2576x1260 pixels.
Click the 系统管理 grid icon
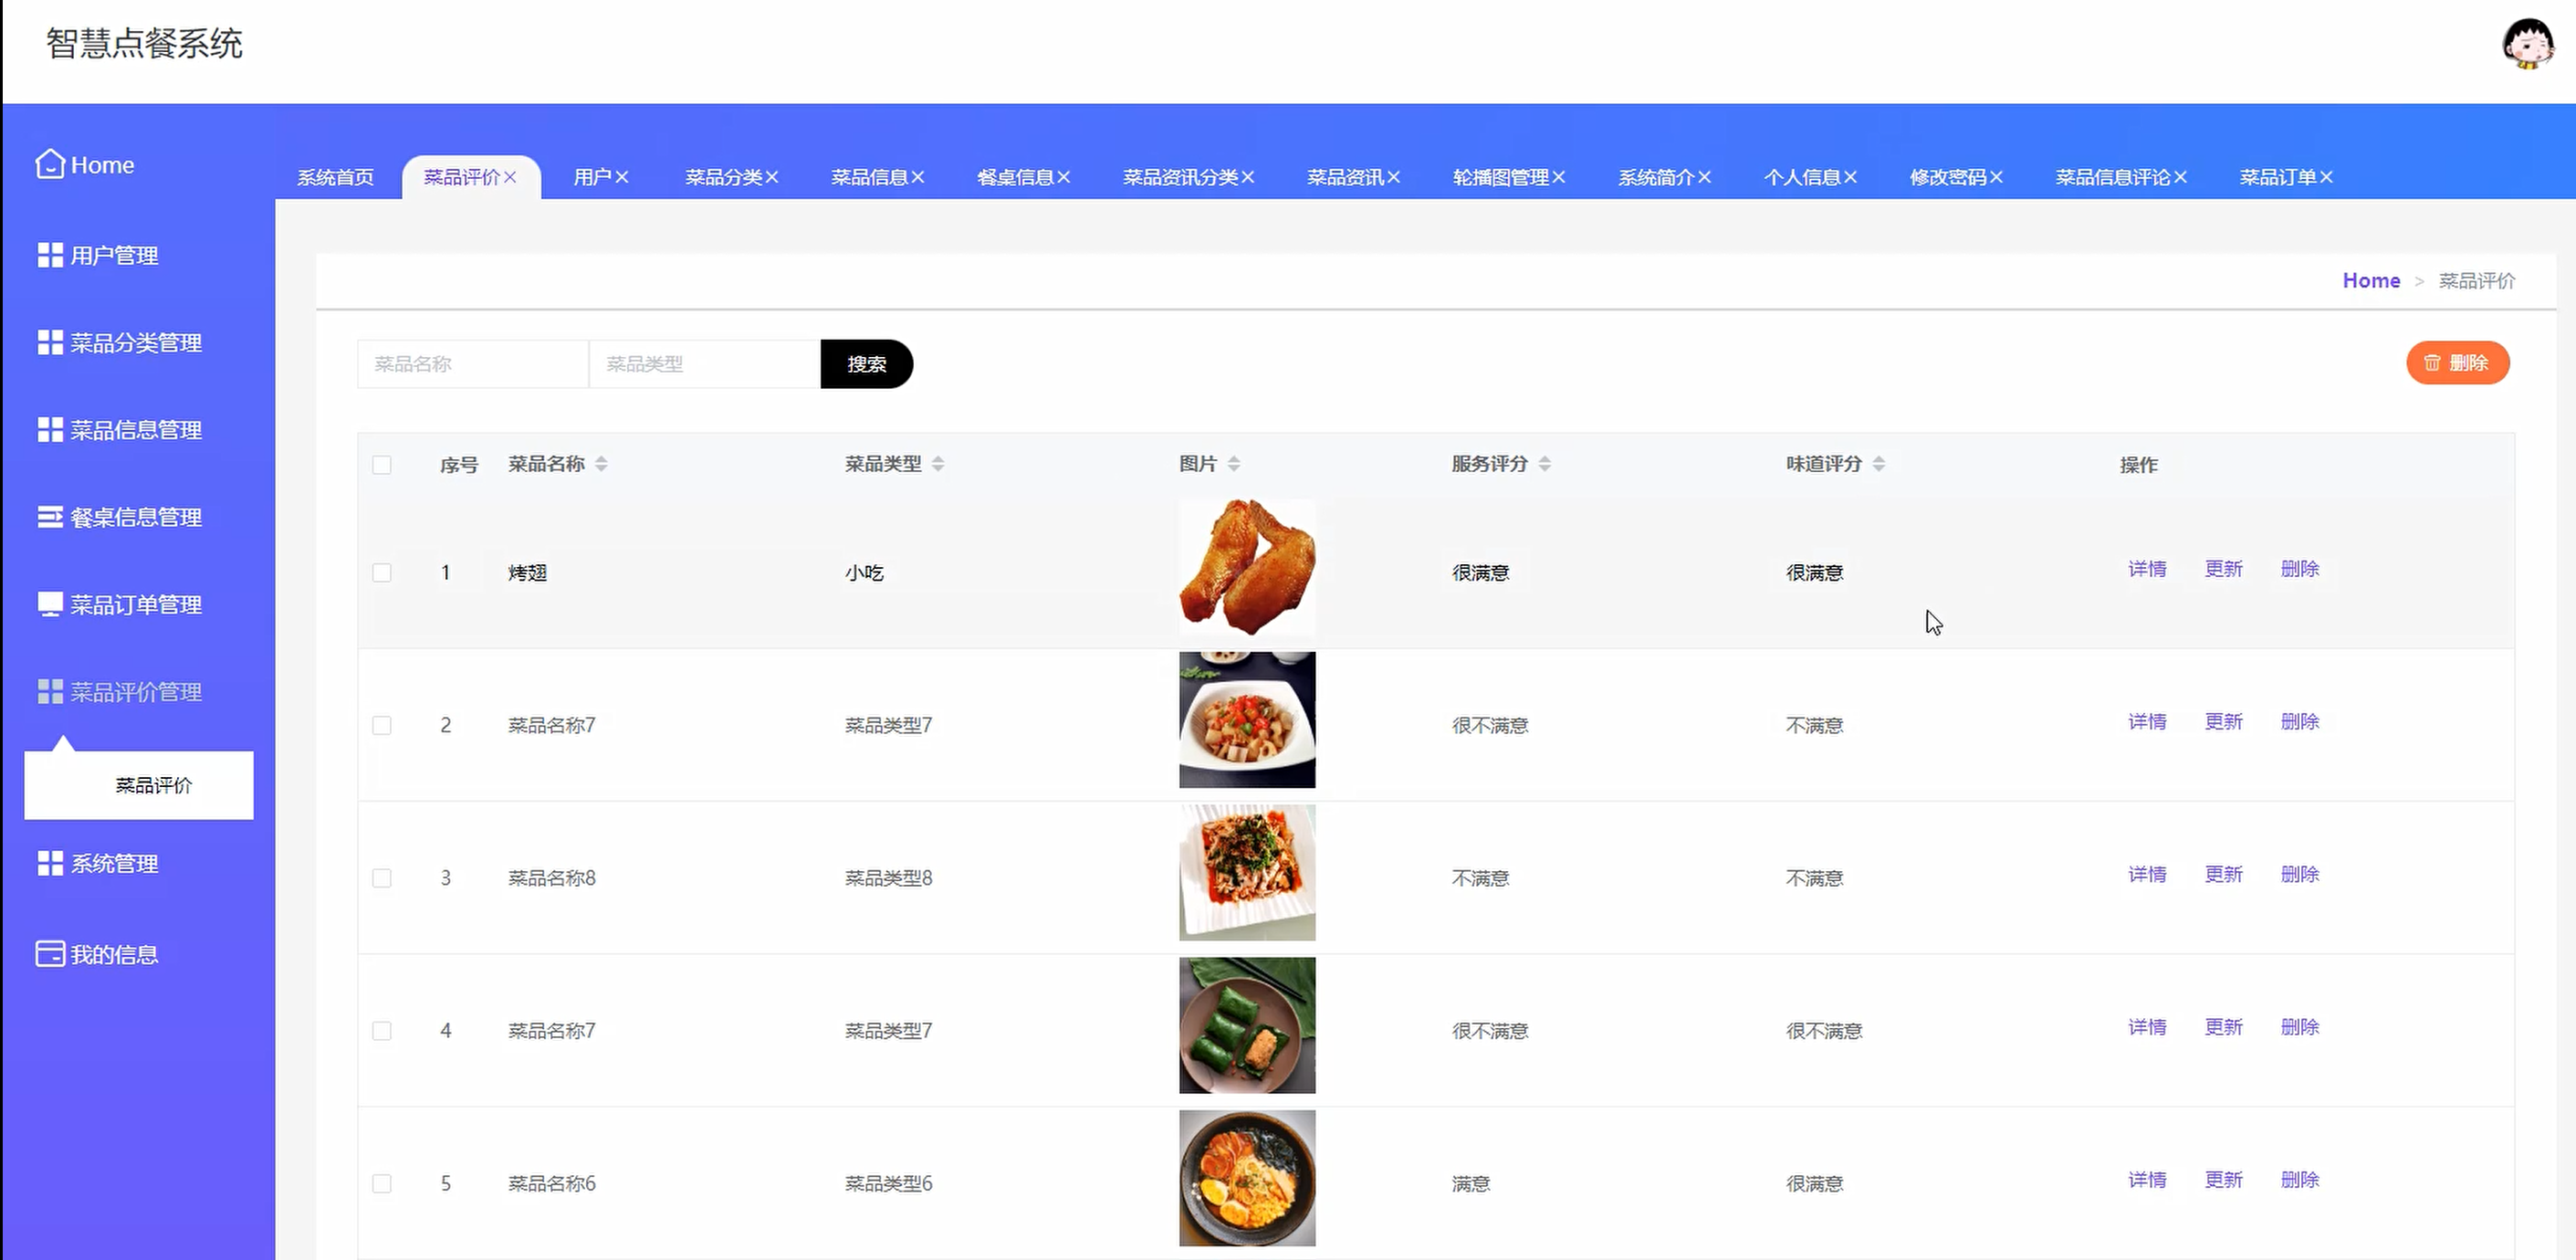[50, 863]
